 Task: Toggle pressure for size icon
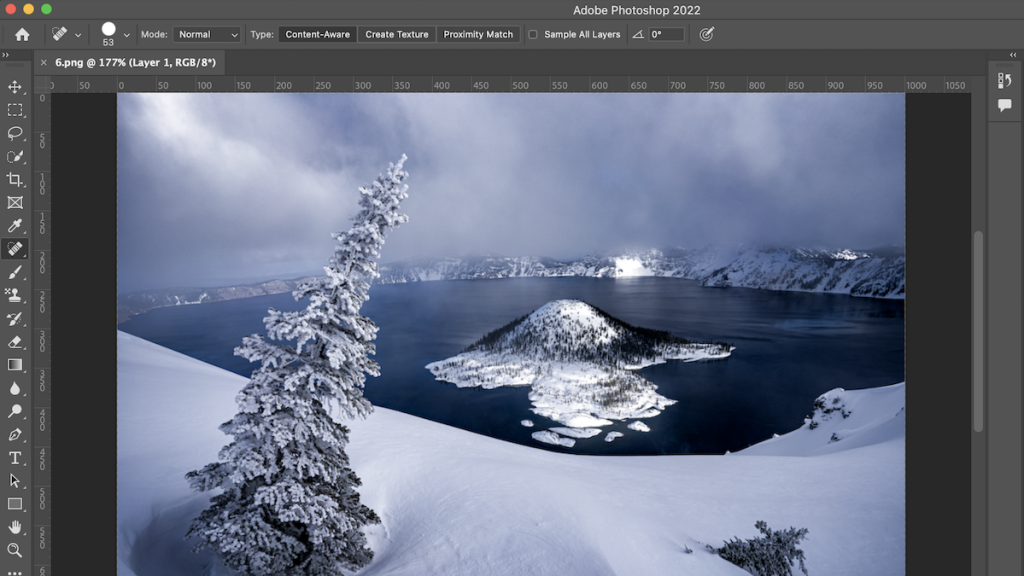(x=707, y=34)
